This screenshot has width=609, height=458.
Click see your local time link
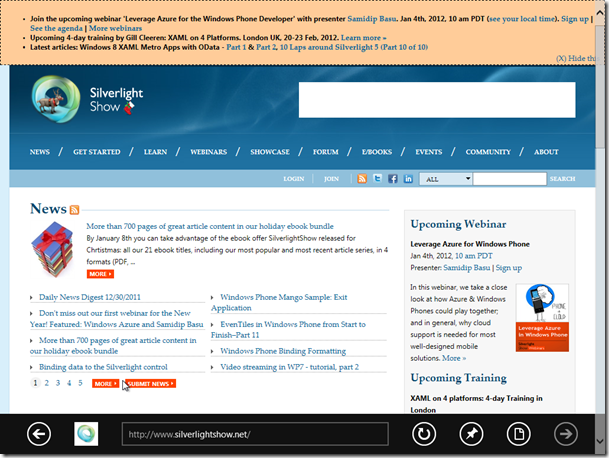click(522, 19)
